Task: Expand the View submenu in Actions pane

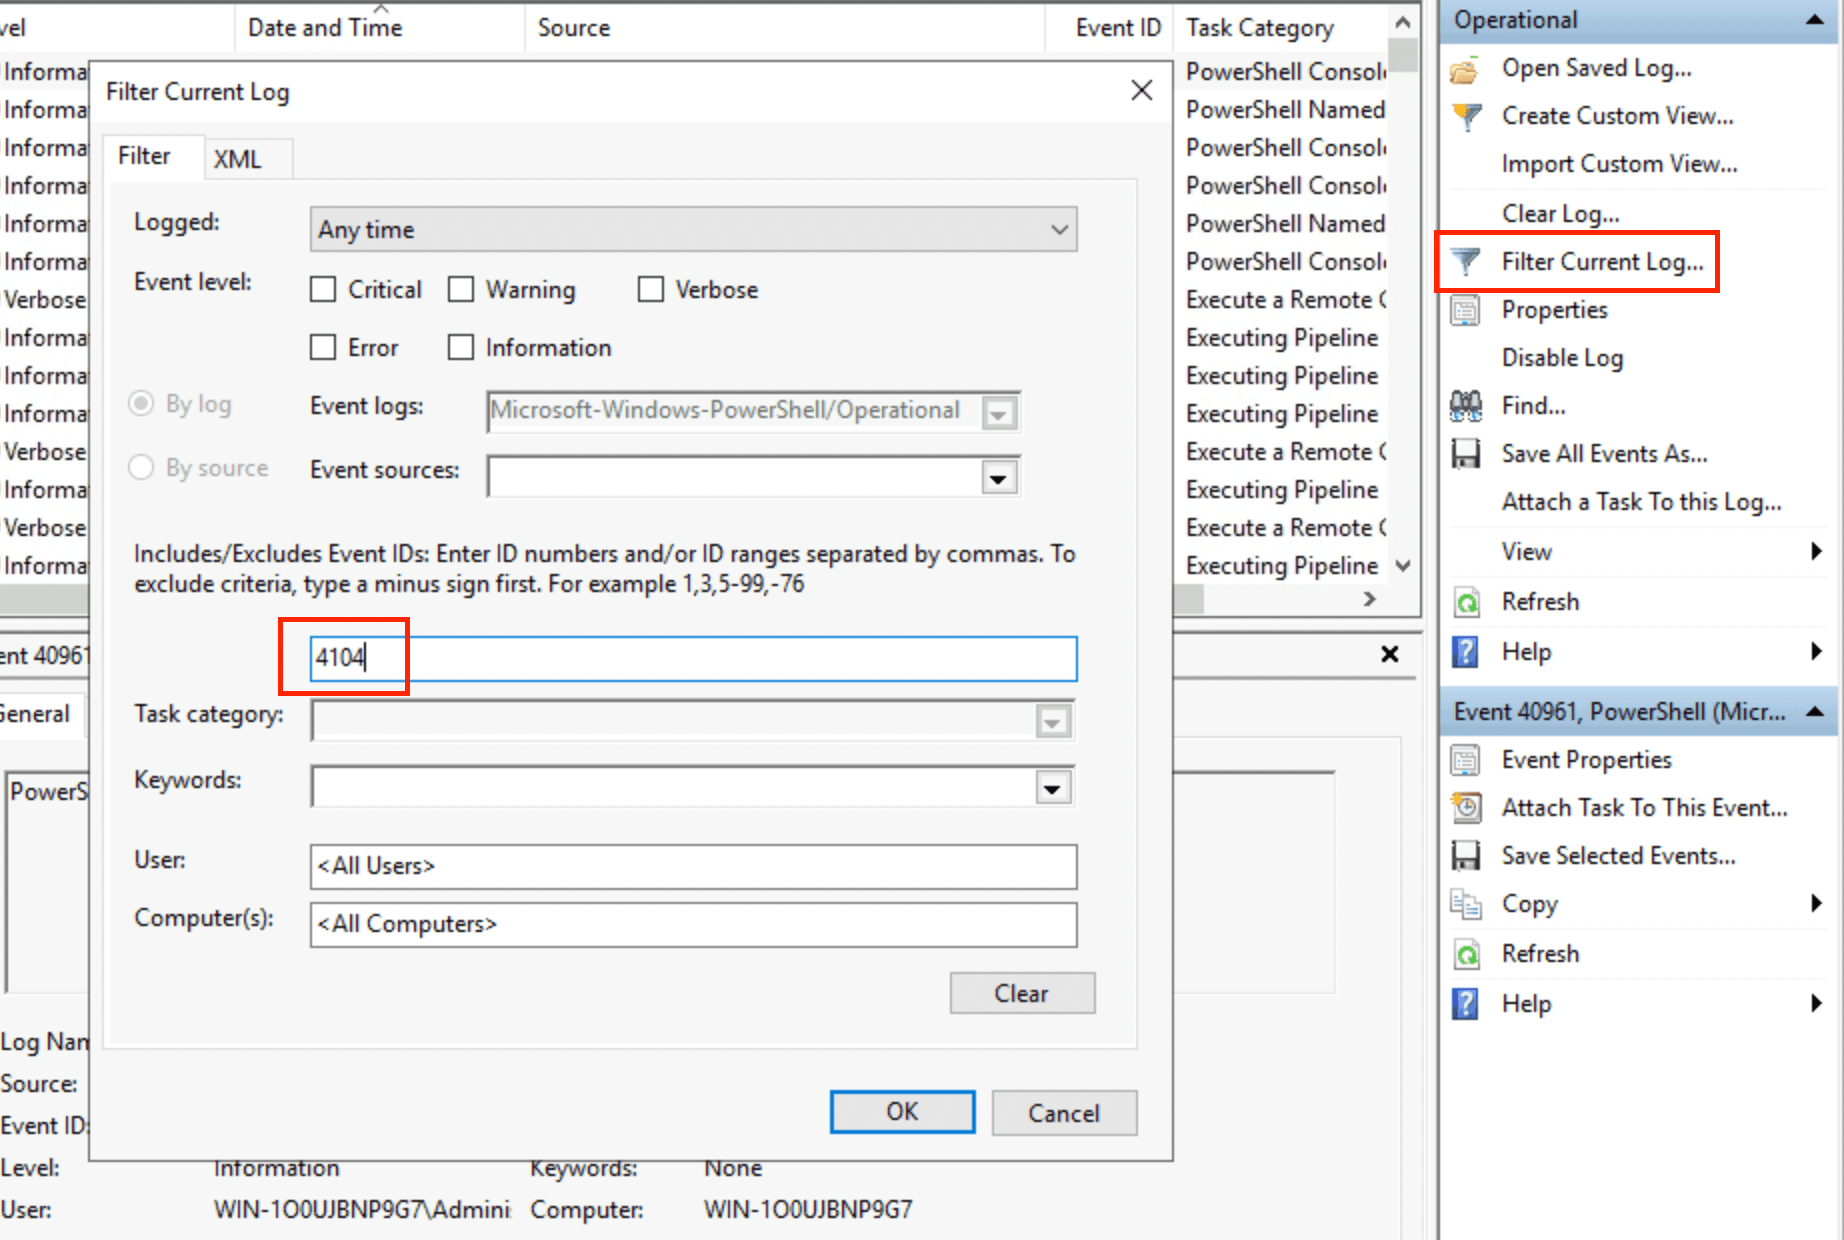Action: tap(1816, 552)
